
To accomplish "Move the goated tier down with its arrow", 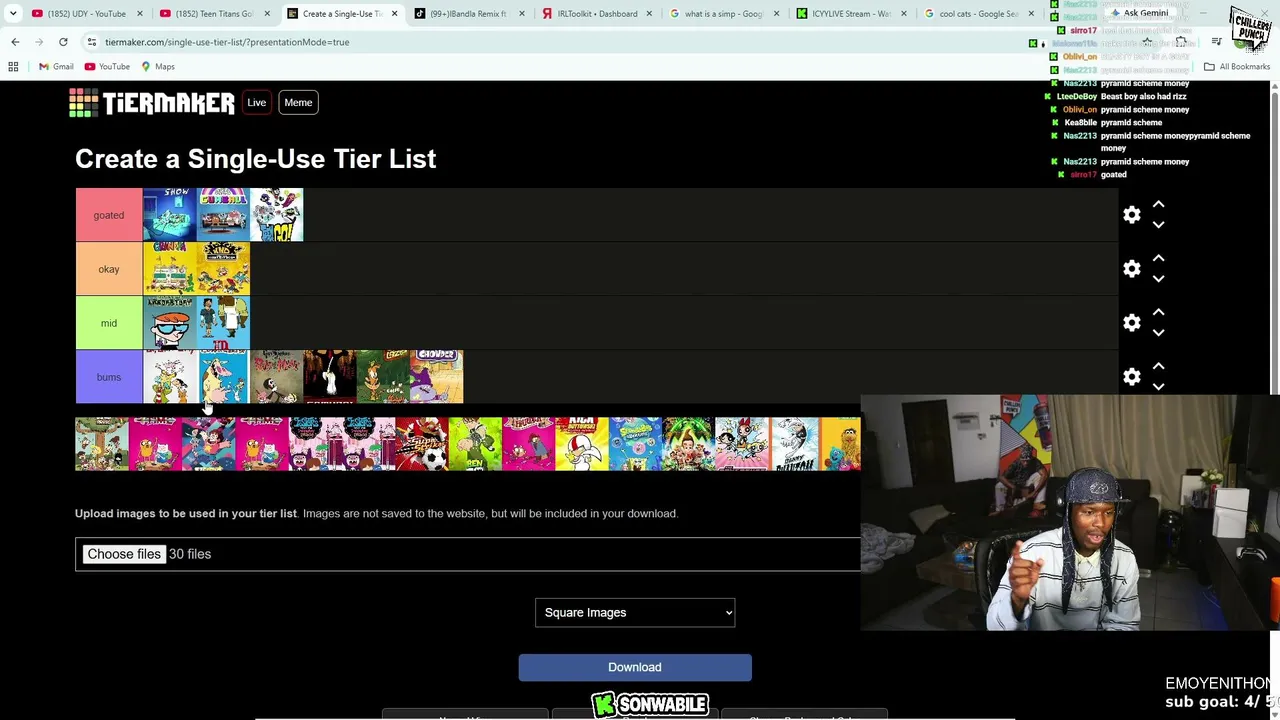I will click(x=1158, y=225).
